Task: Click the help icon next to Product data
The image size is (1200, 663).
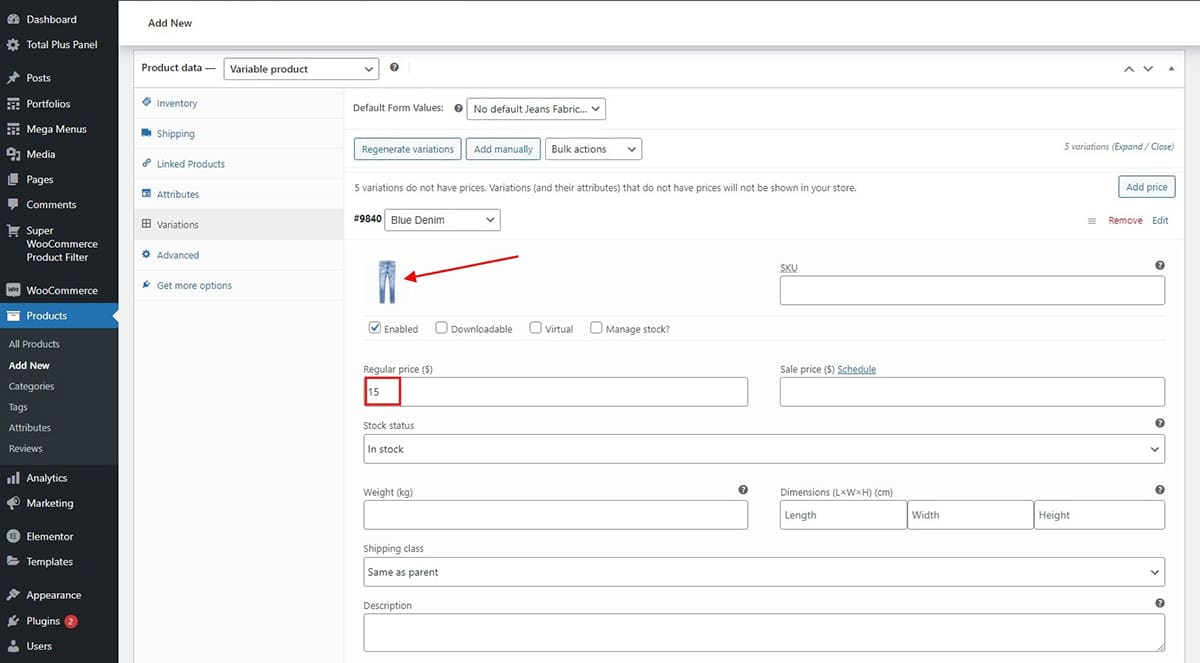Action: [x=394, y=68]
